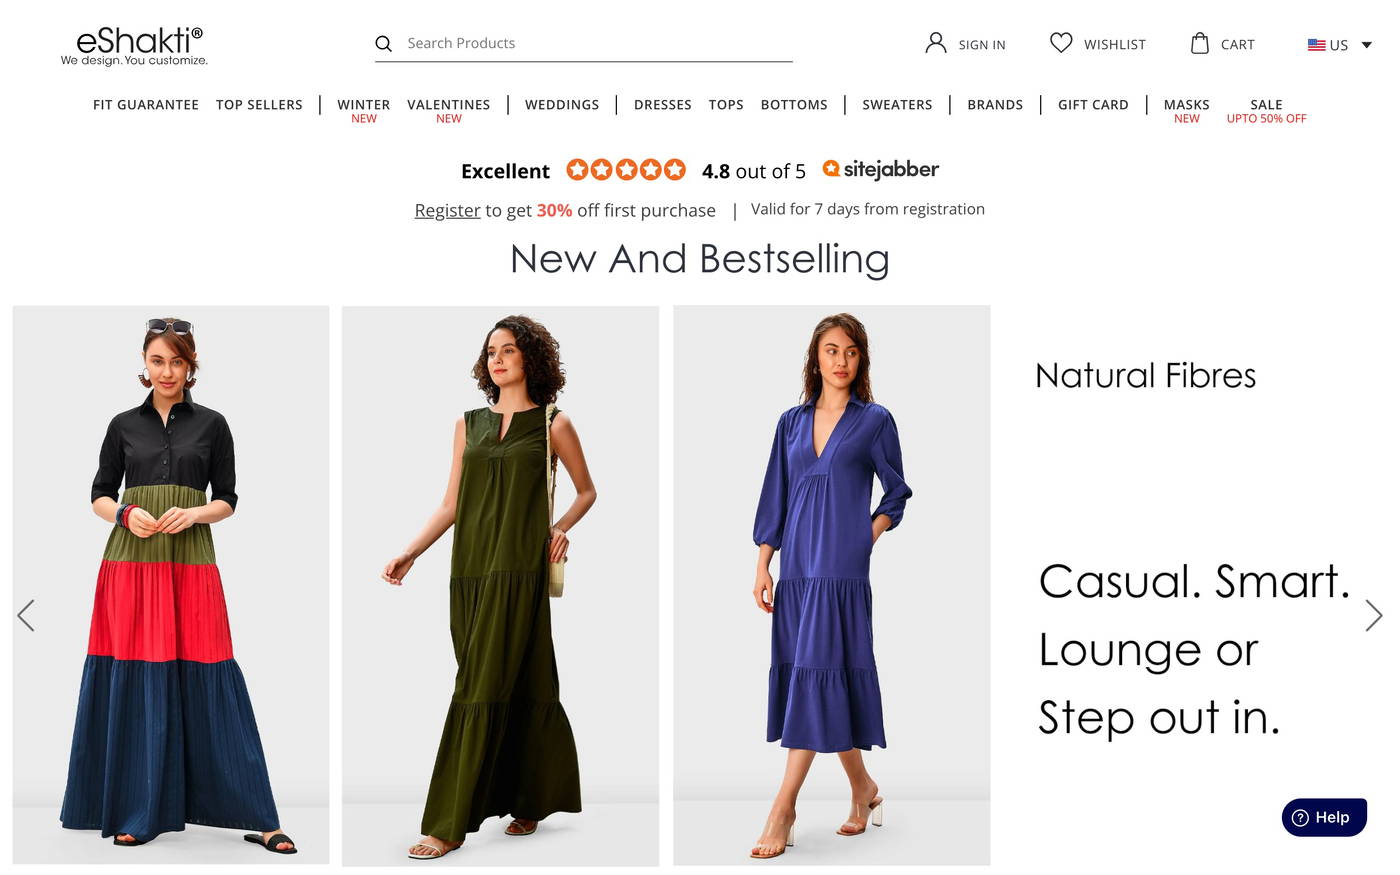Click the next arrow on the carousel
The image size is (1400, 875).
pyautogui.click(x=1373, y=616)
